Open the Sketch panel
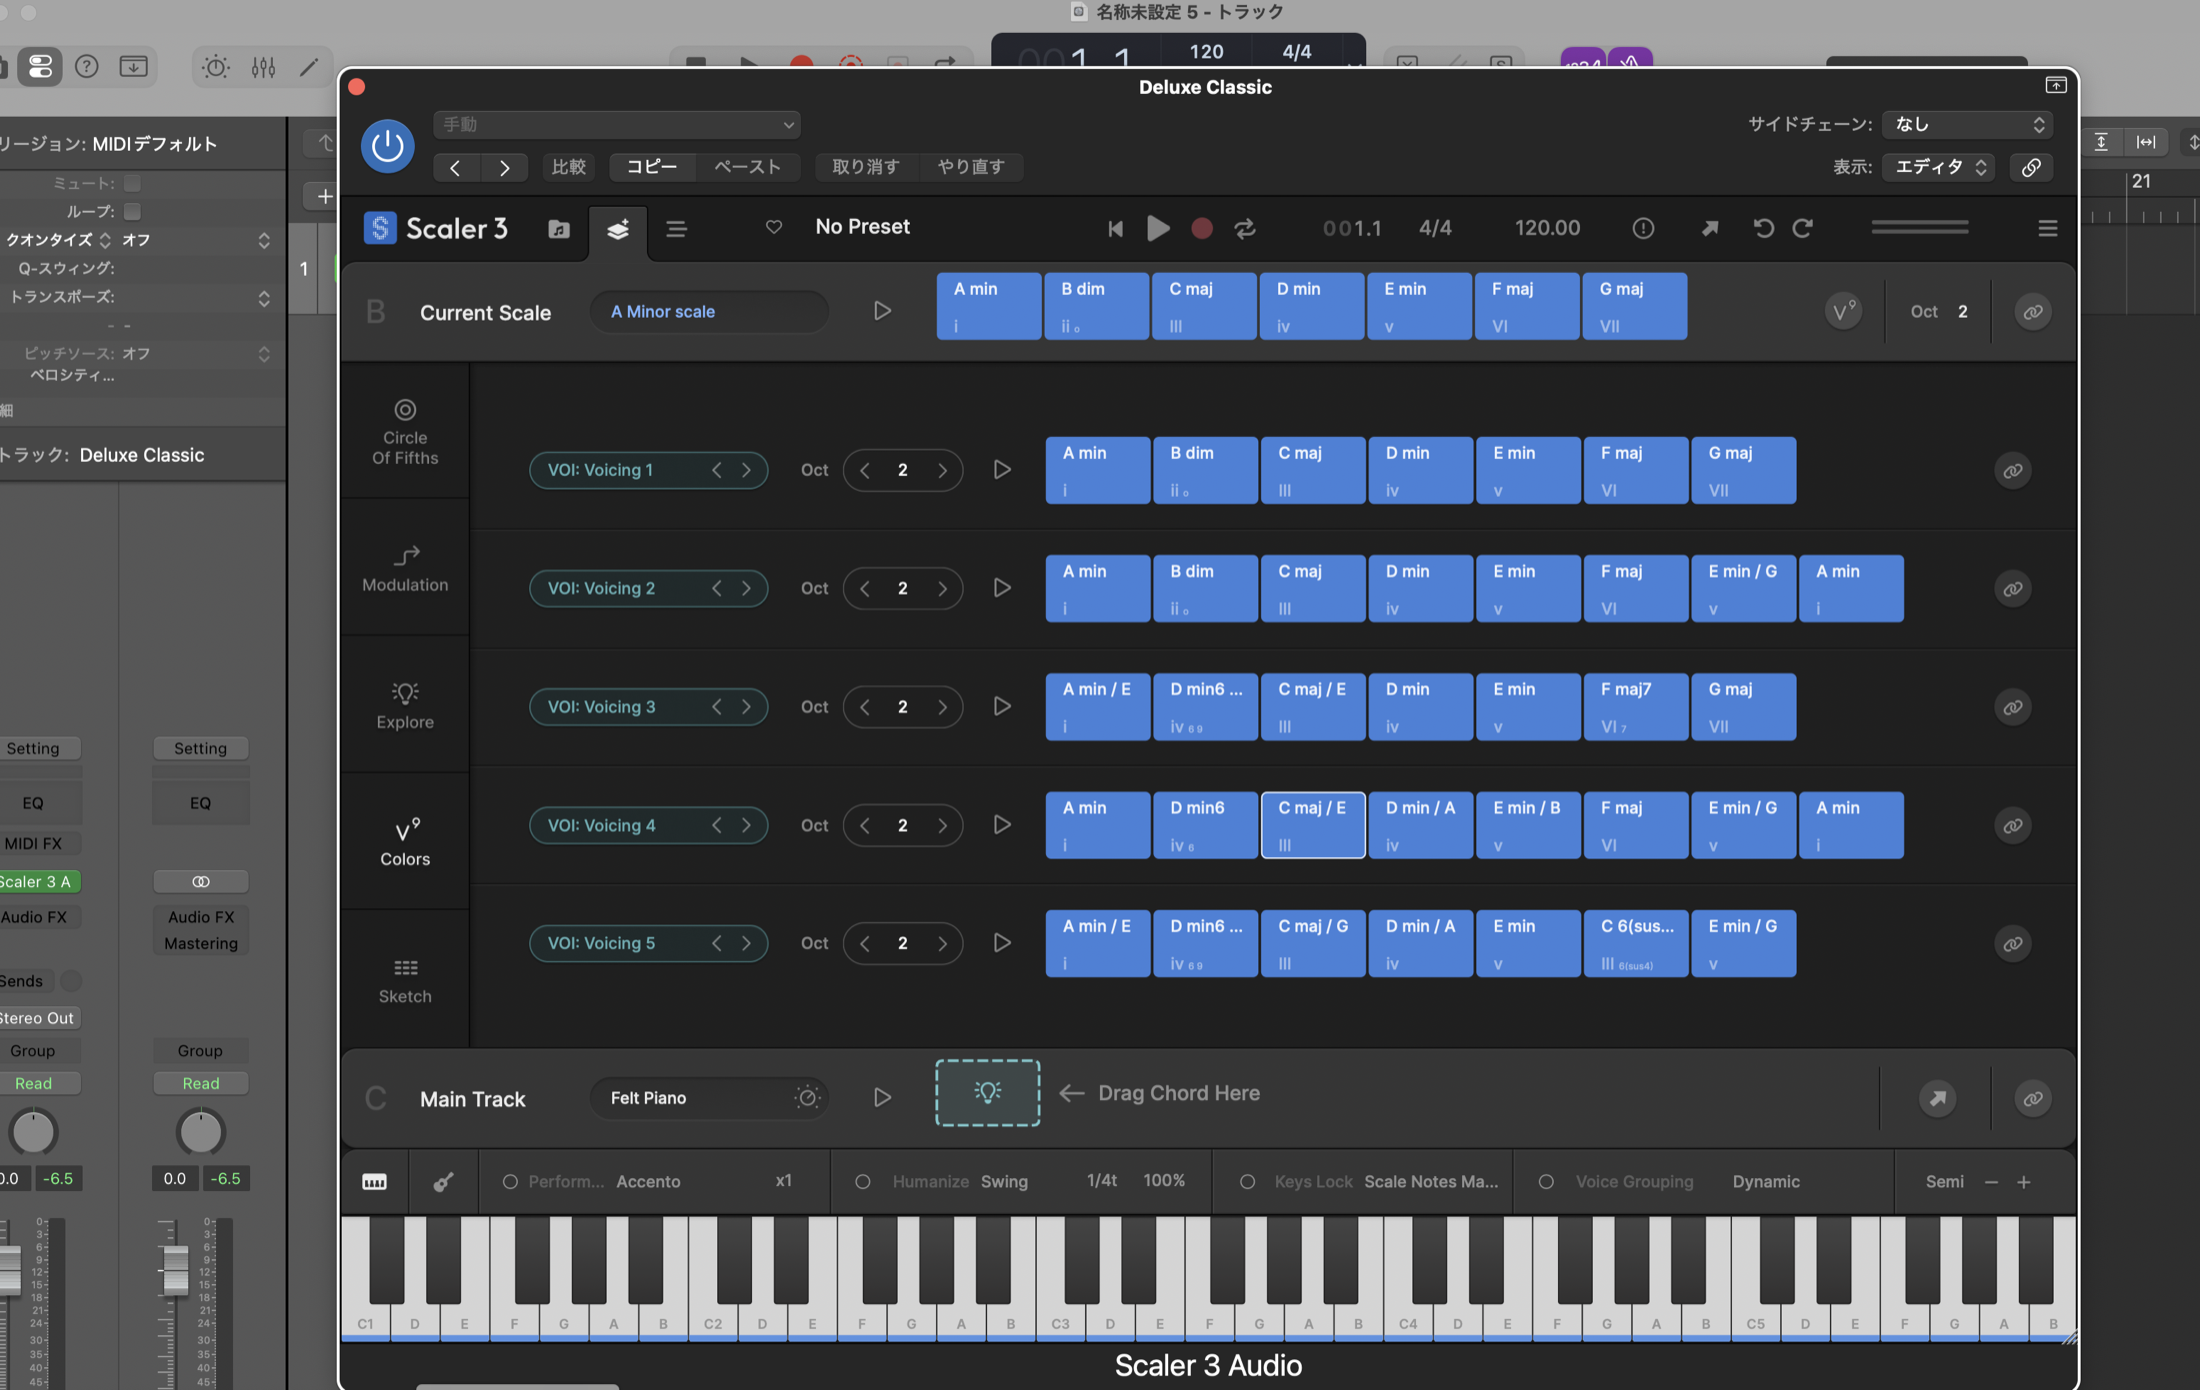The image size is (2200, 1390). click(405, 980)
